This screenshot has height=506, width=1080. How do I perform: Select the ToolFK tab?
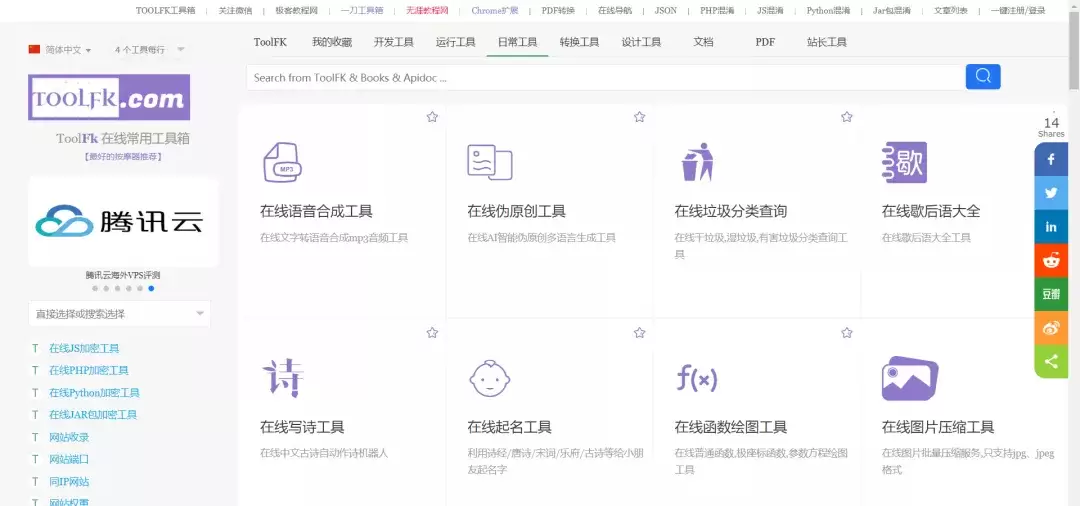[x=270, y=42]
